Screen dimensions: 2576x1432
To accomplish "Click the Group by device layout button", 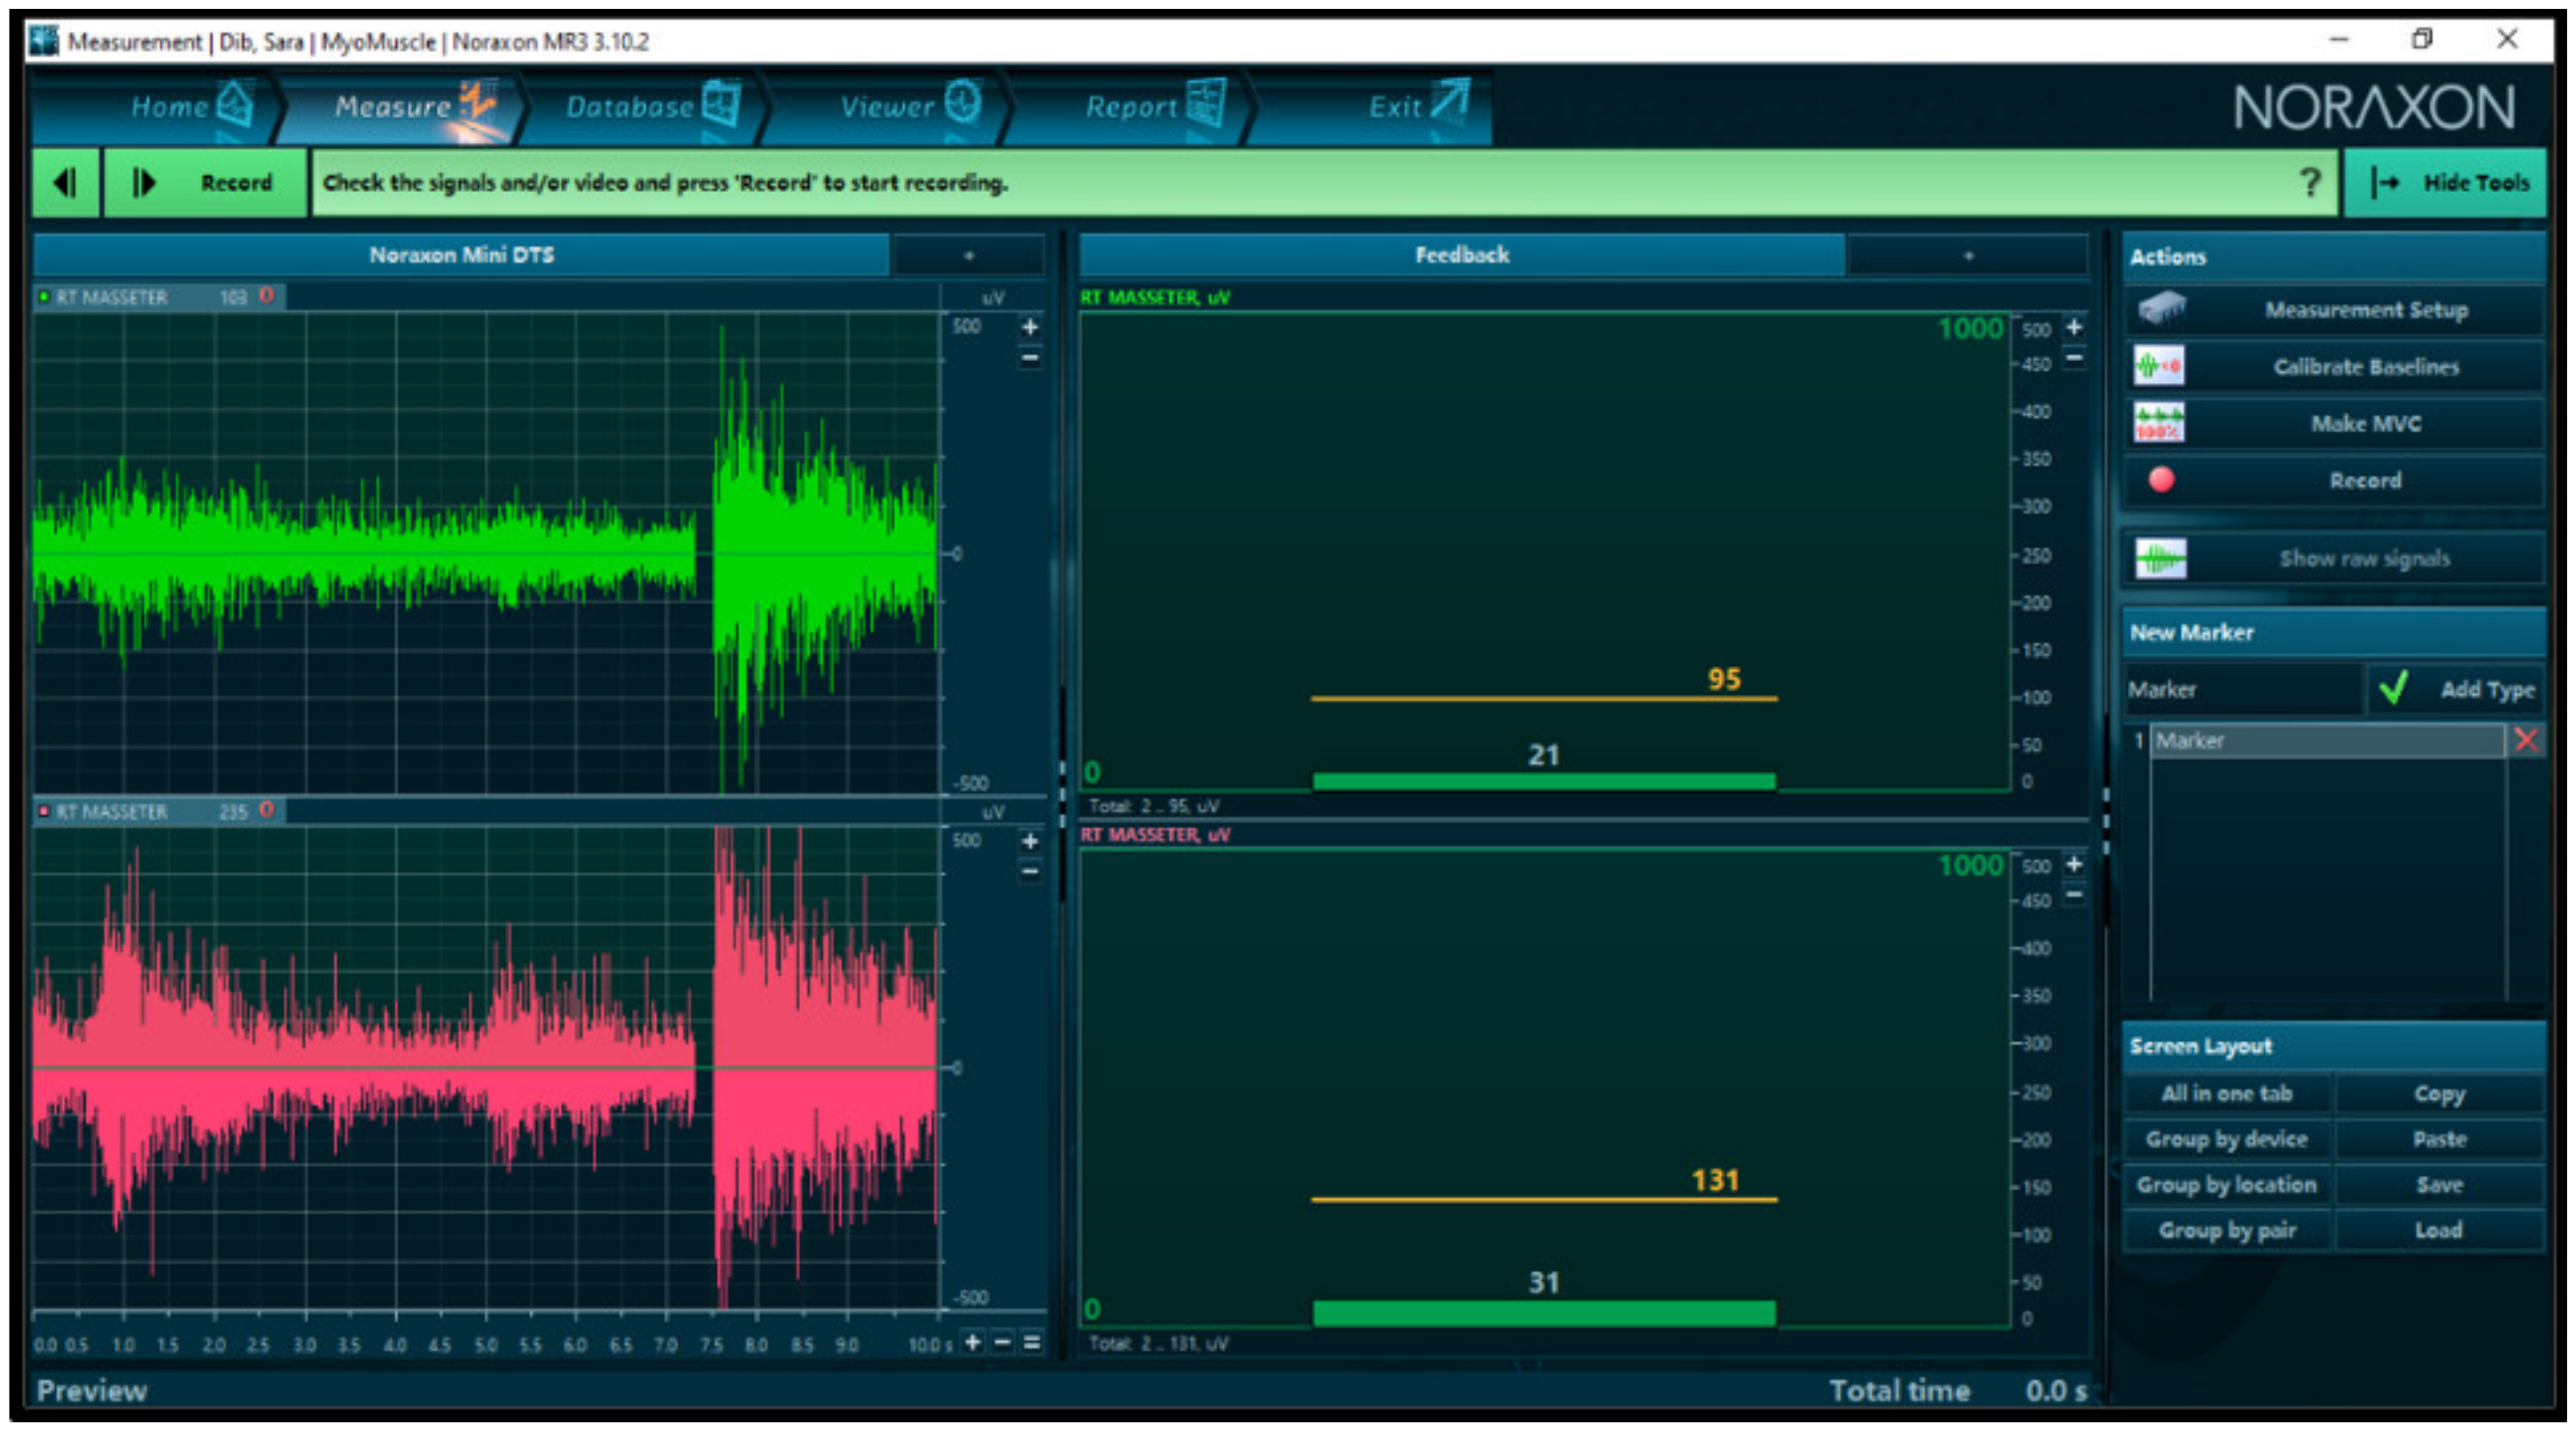I will [2226, 1139].
